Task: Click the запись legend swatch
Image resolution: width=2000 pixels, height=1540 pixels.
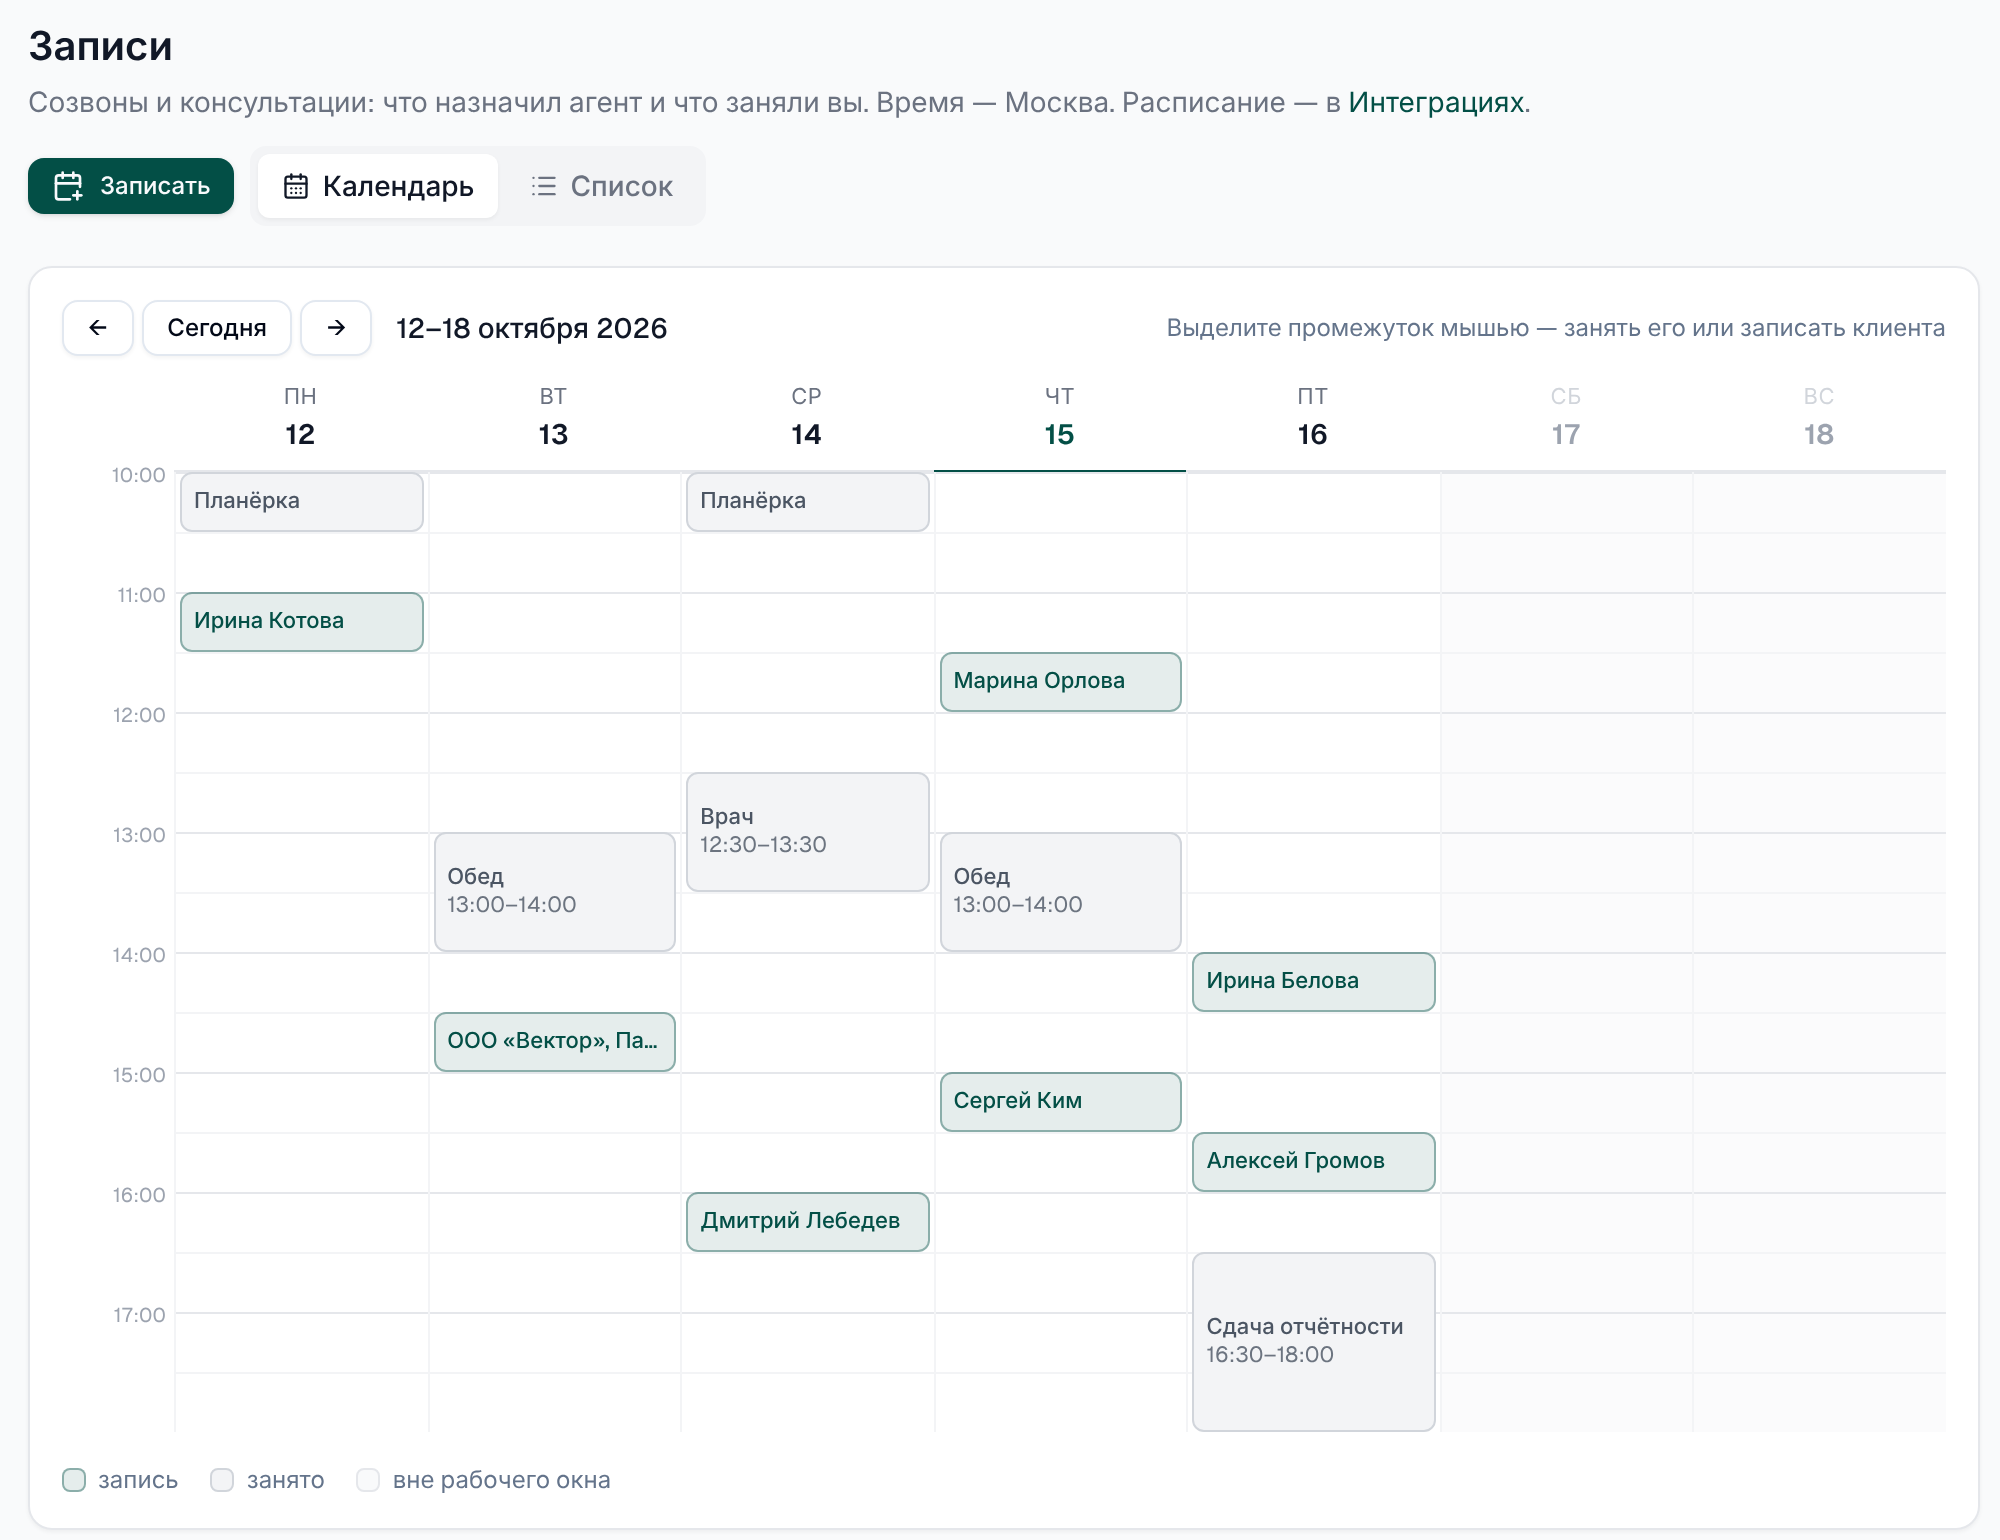Action: pos(74,1480)
